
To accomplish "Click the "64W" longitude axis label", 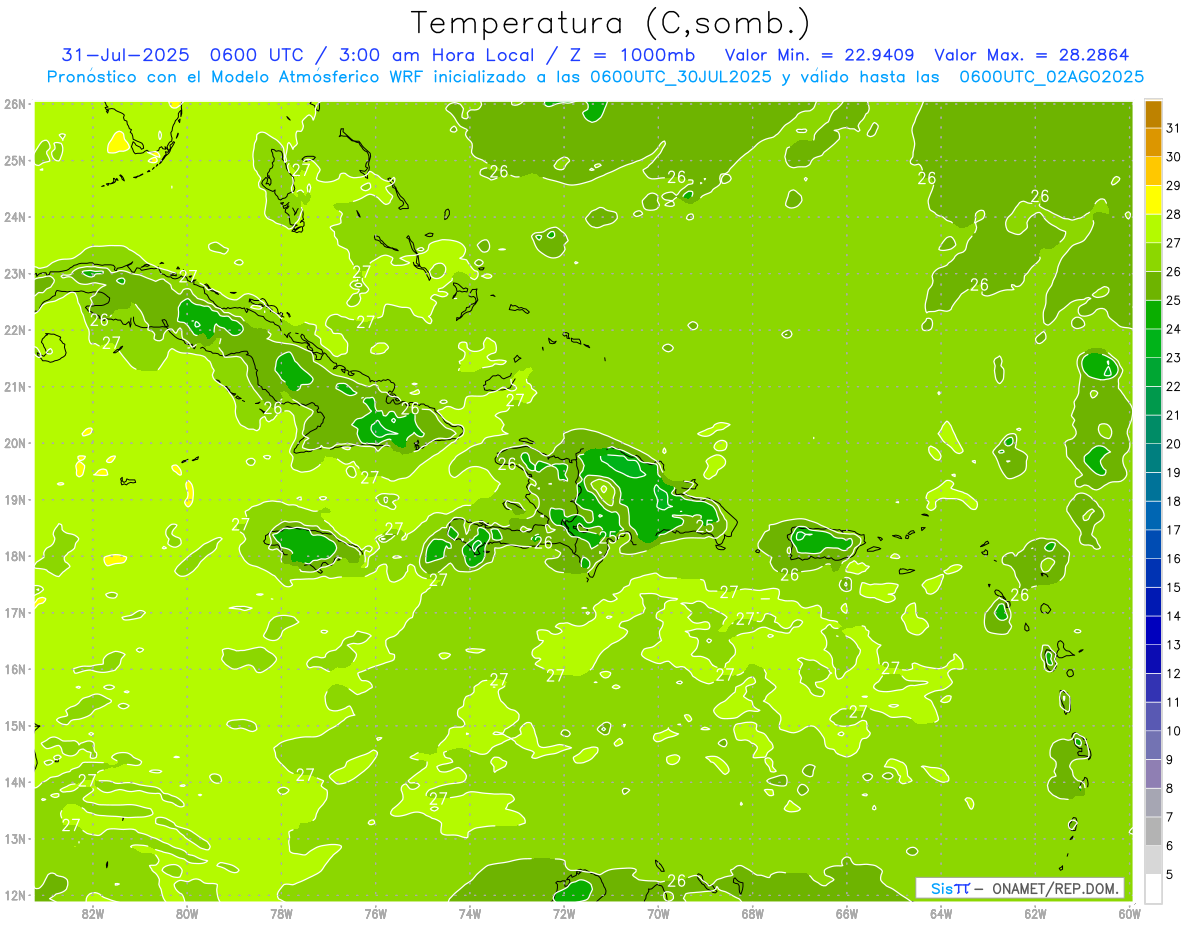I will point(941,913).
